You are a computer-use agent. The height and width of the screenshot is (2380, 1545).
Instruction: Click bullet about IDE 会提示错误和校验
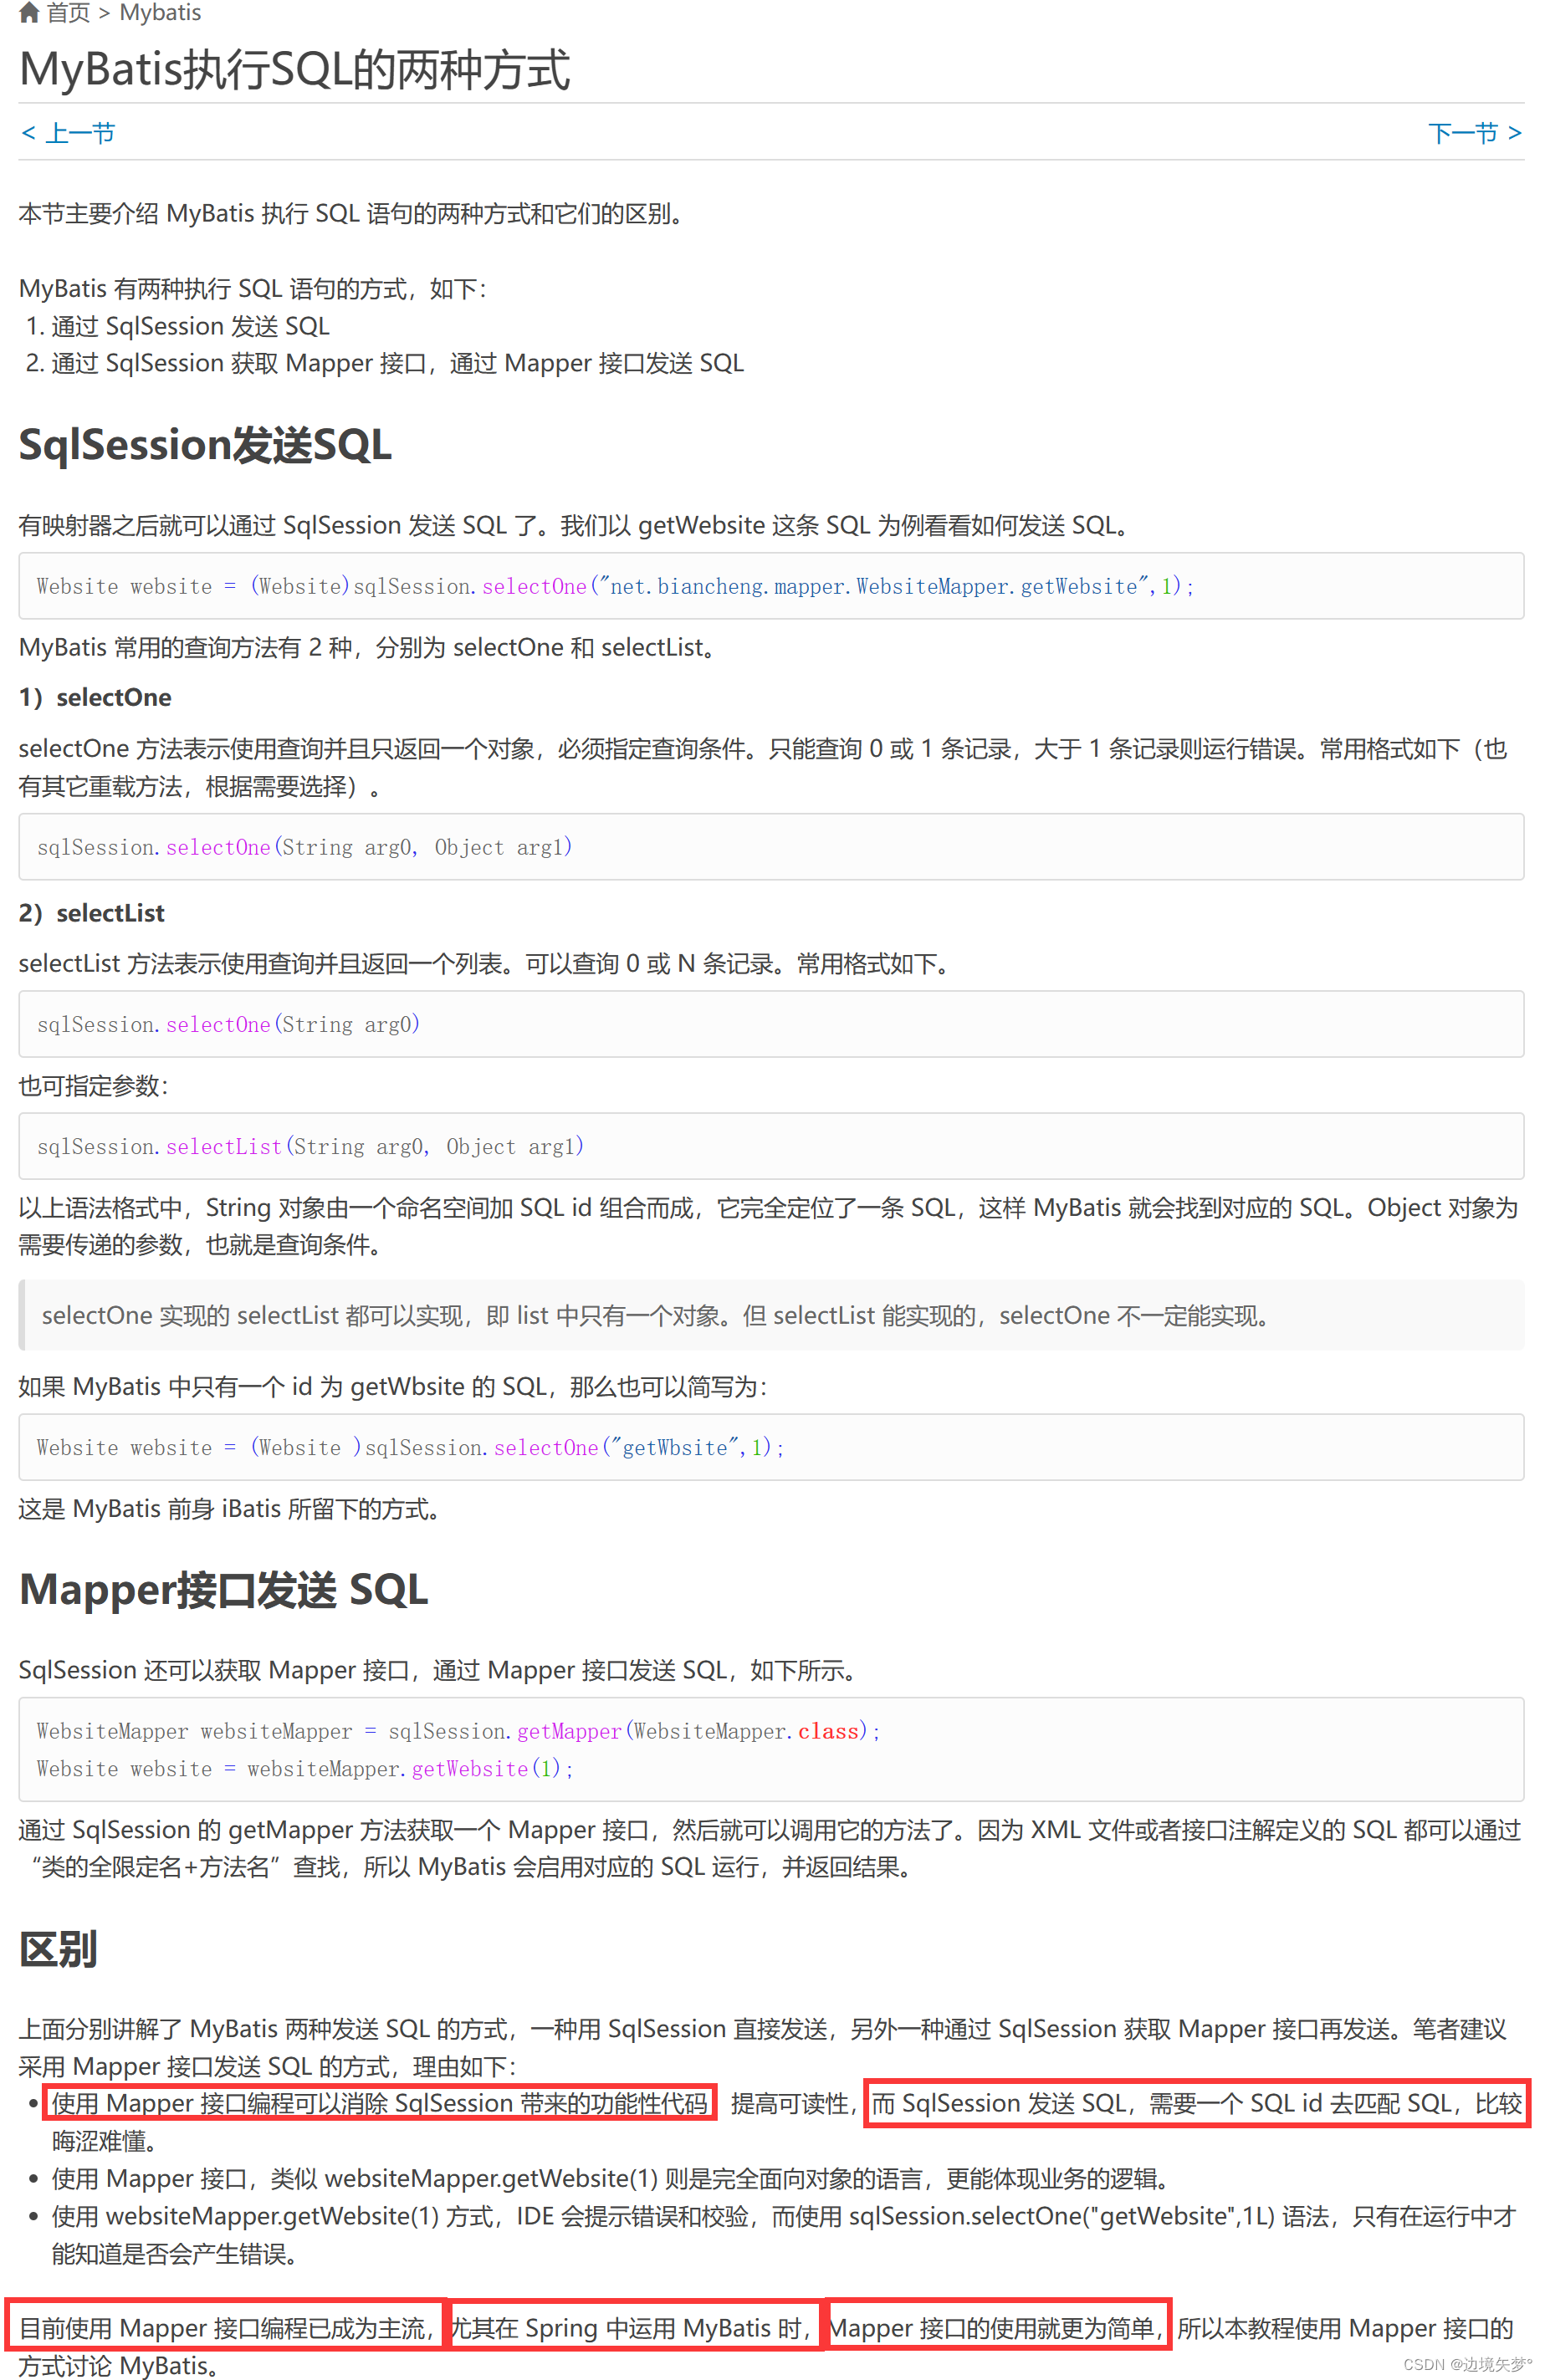coord(784,2234)
